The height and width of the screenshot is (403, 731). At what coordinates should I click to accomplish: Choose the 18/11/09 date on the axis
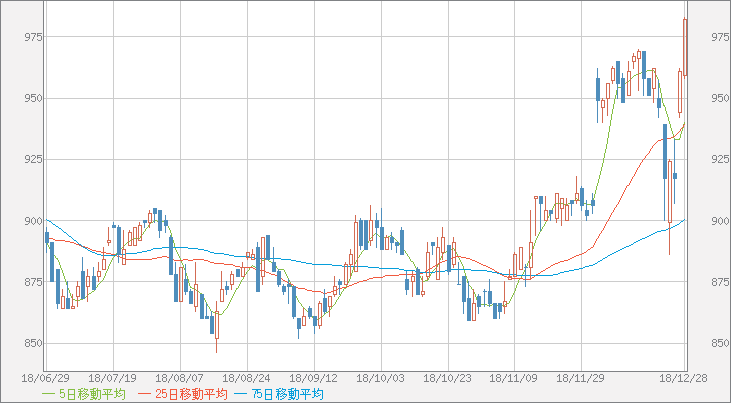(513, 379)
